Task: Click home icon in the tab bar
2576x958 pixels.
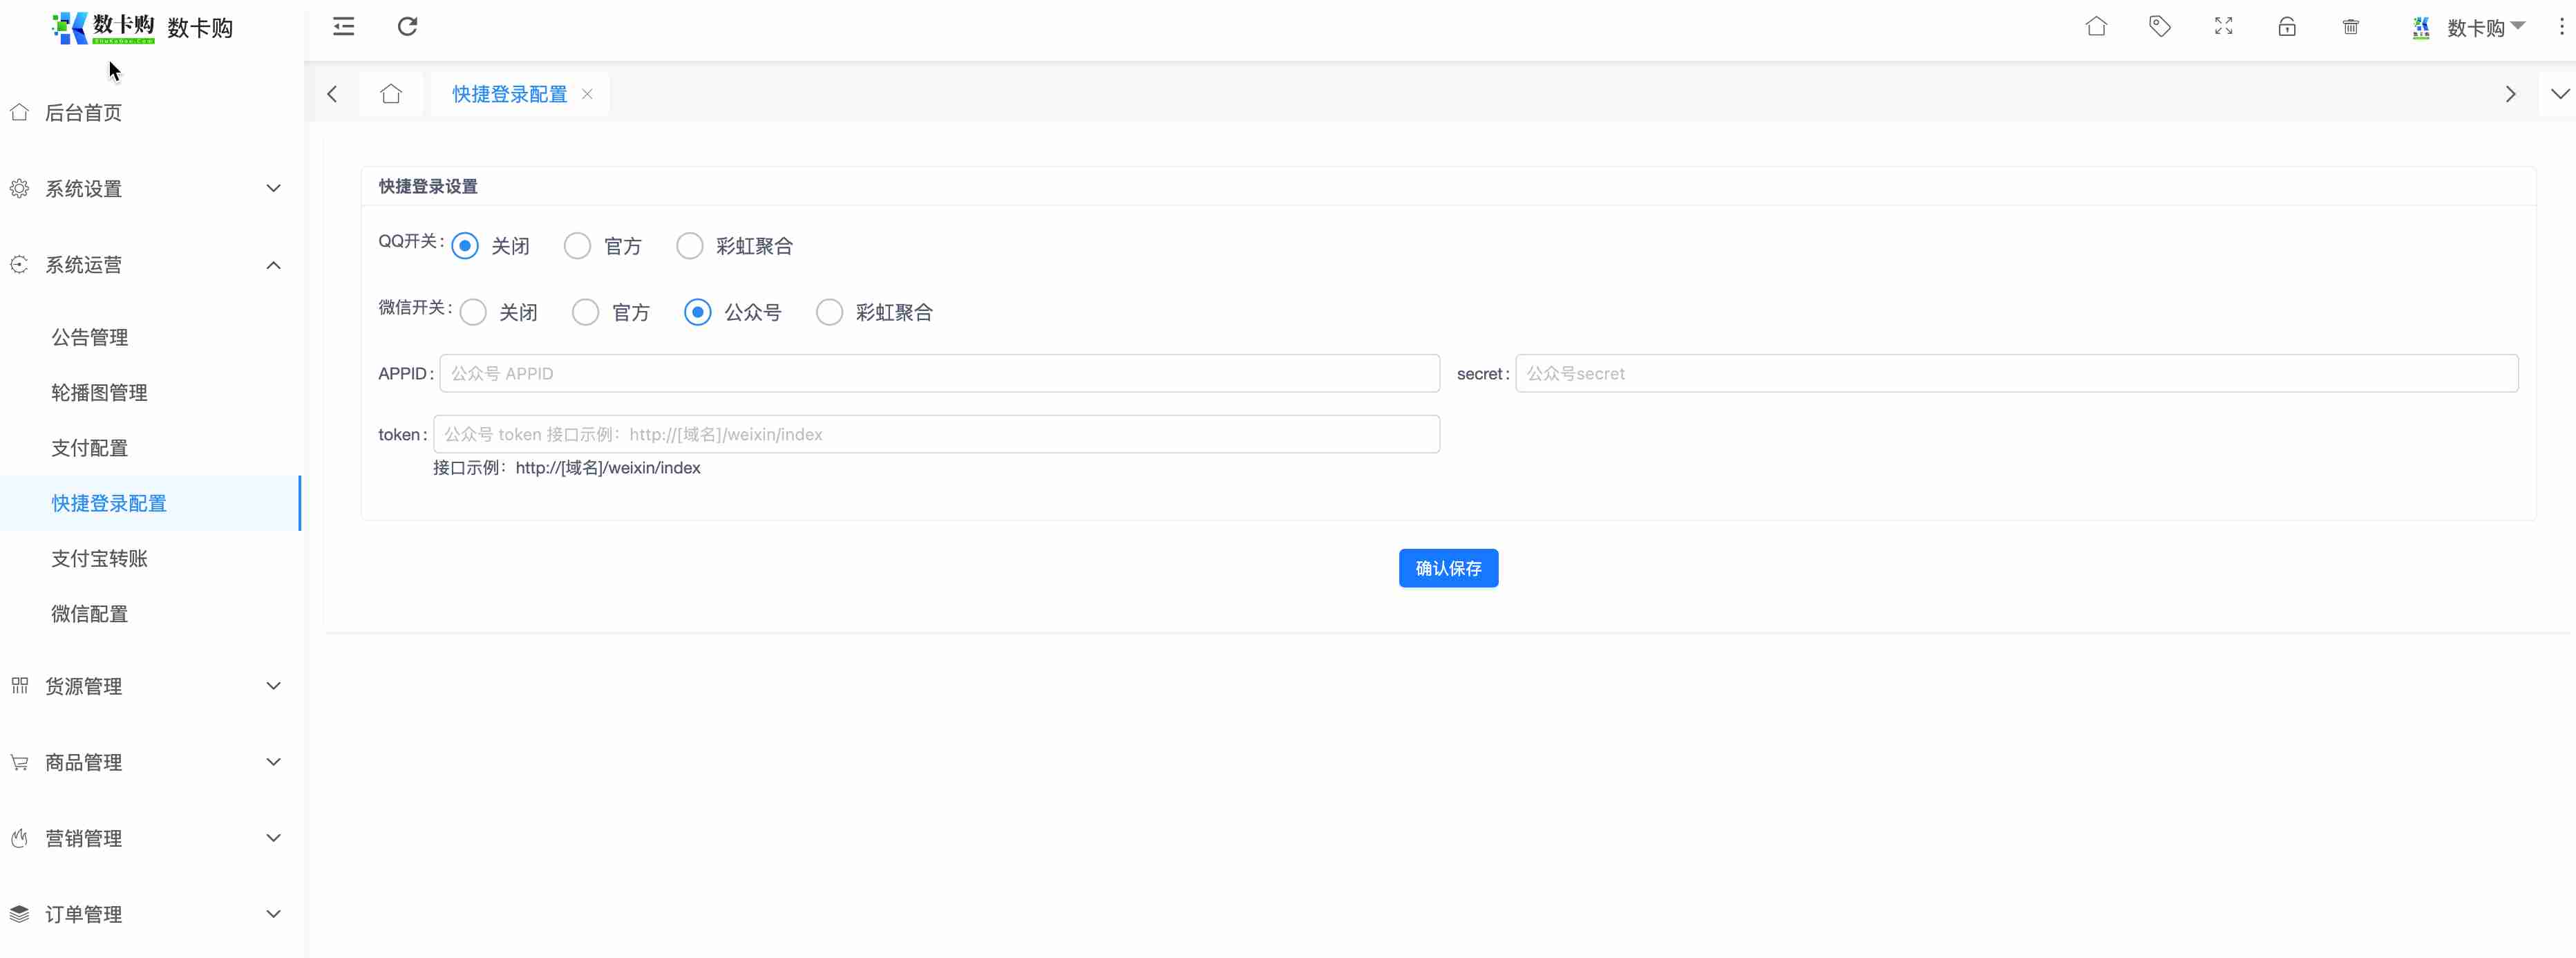Action: click(x=391, y=94)
